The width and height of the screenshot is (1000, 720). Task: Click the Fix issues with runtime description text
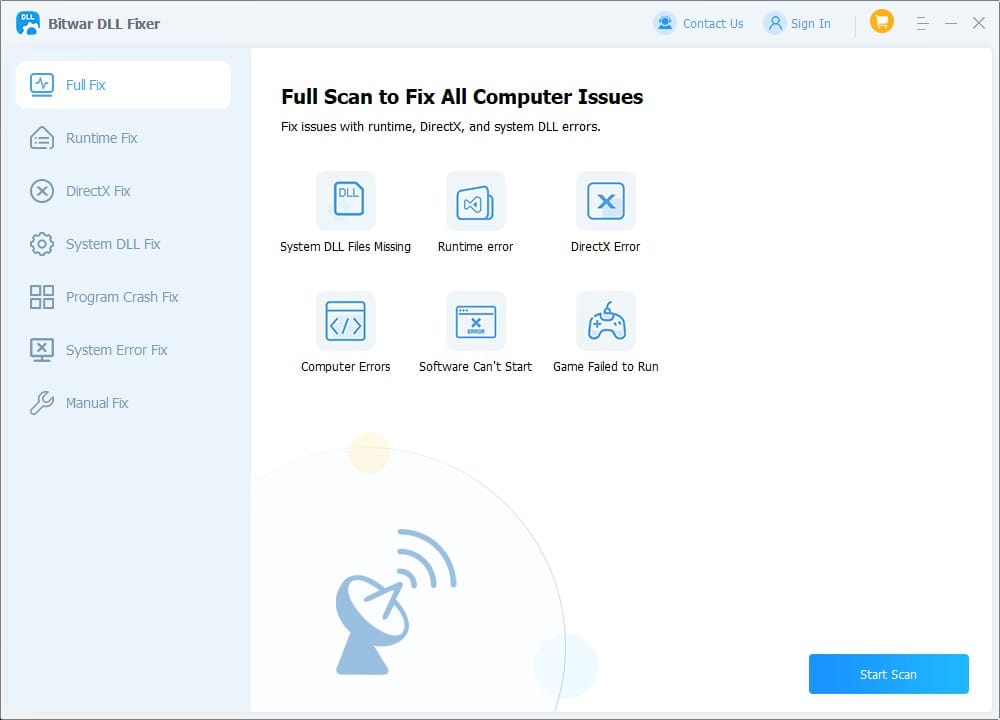(441, 127)
